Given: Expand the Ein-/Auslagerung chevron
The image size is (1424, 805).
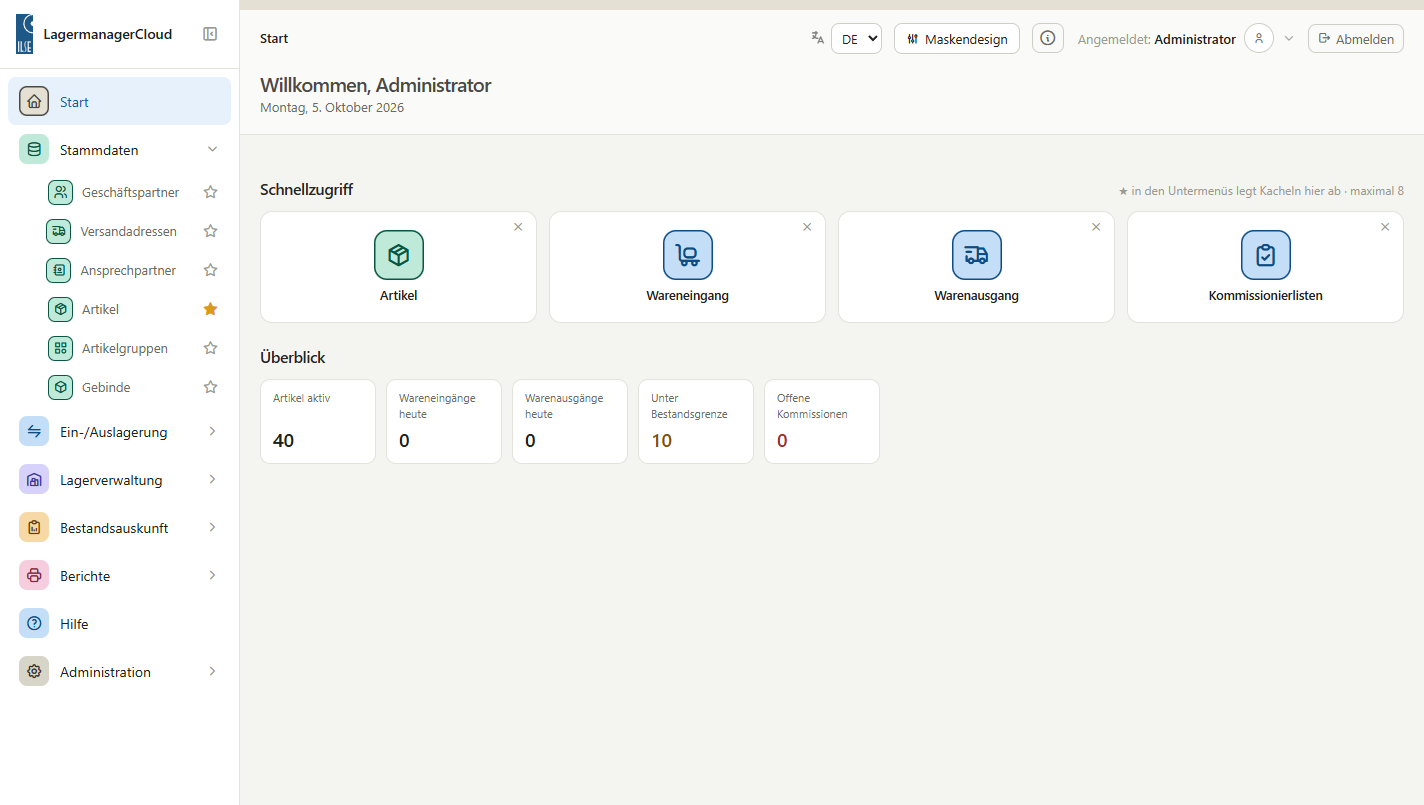Looking at the screenshot, I should (212, 432).
